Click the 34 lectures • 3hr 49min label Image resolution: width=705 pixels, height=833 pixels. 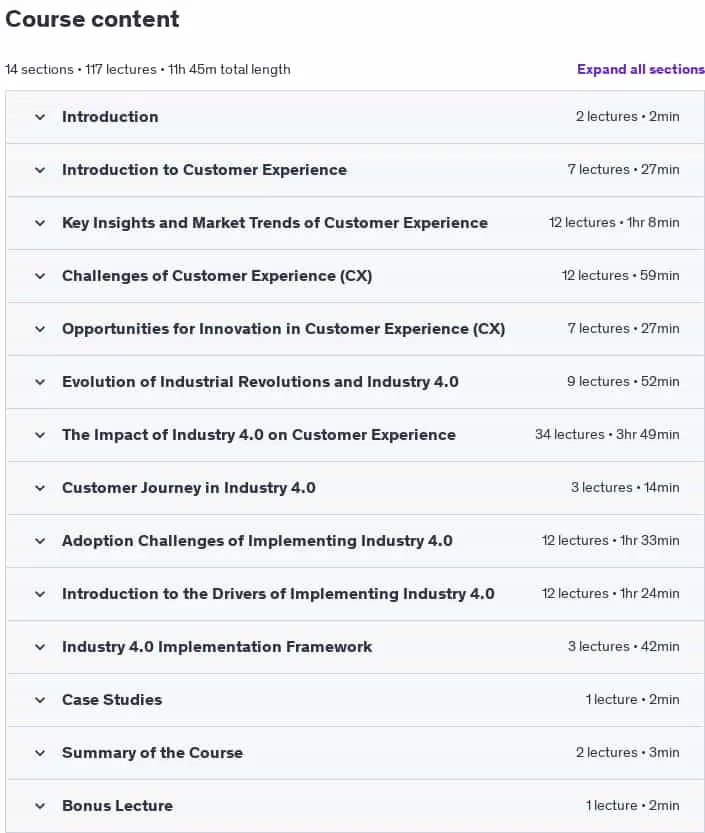point(607,435)
